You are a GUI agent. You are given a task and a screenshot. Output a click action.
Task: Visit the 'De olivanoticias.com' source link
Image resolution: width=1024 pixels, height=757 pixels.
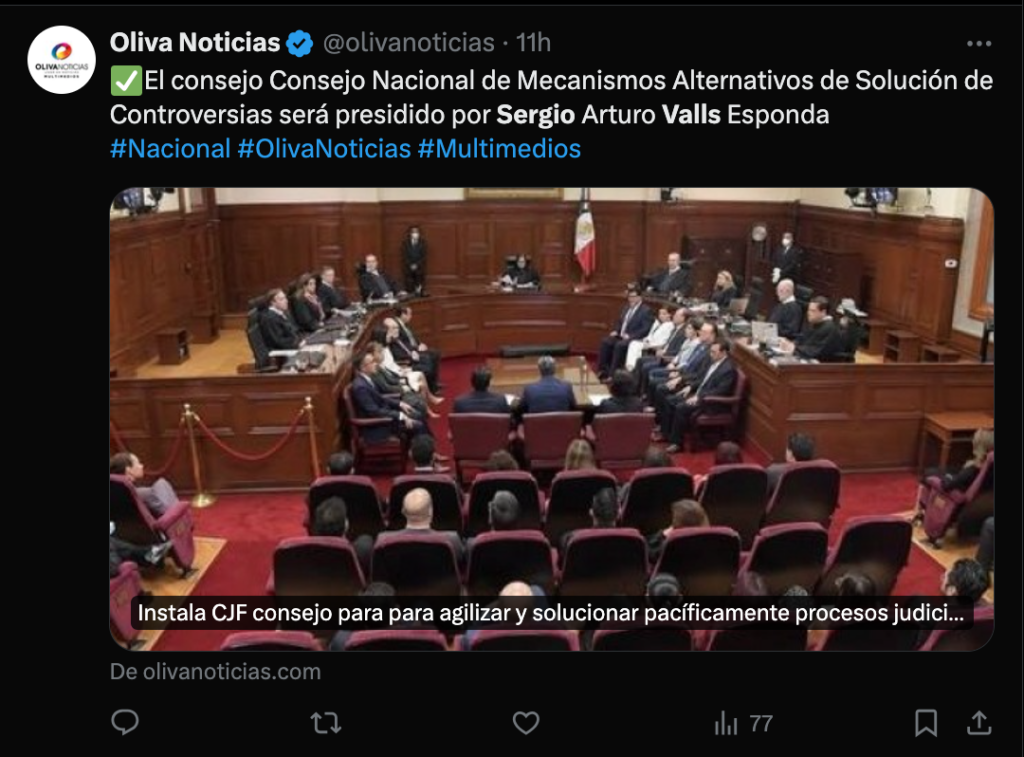216,671
